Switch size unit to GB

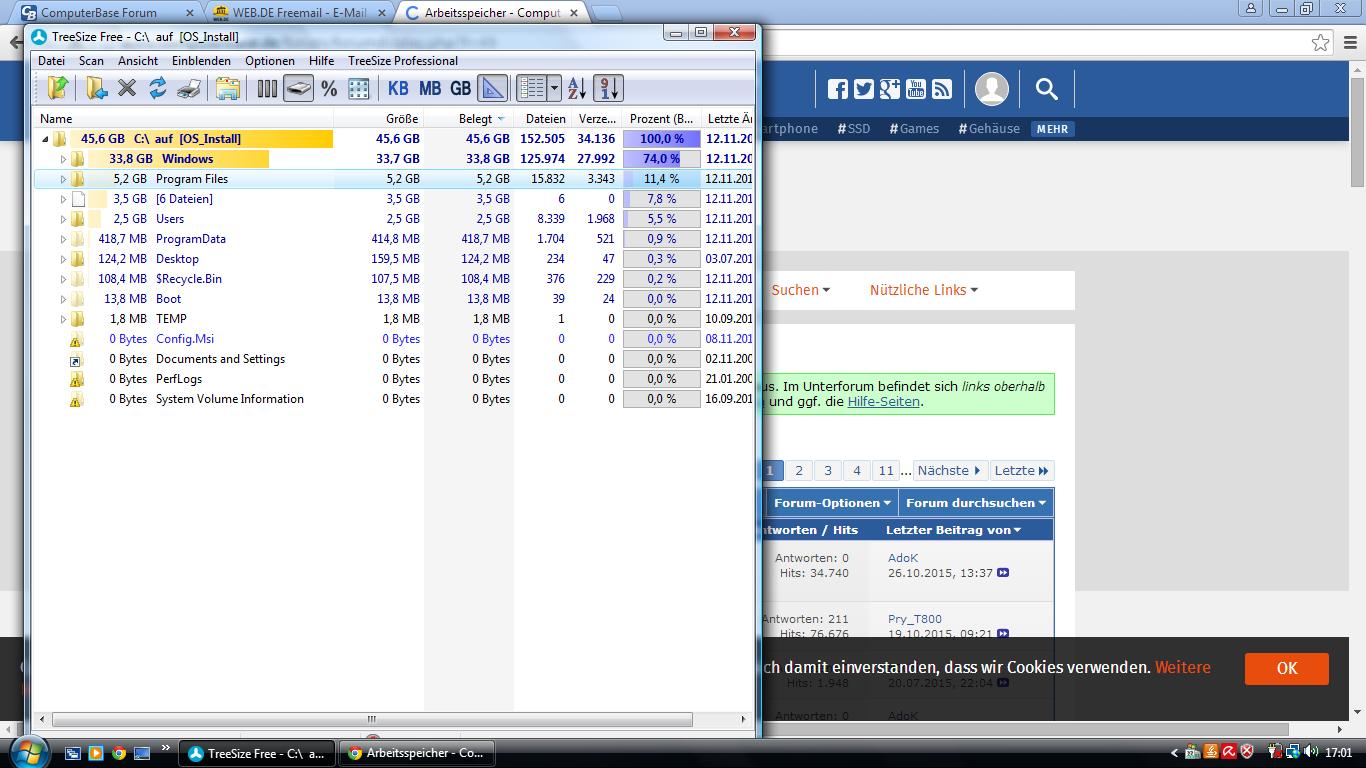point(460,88)
